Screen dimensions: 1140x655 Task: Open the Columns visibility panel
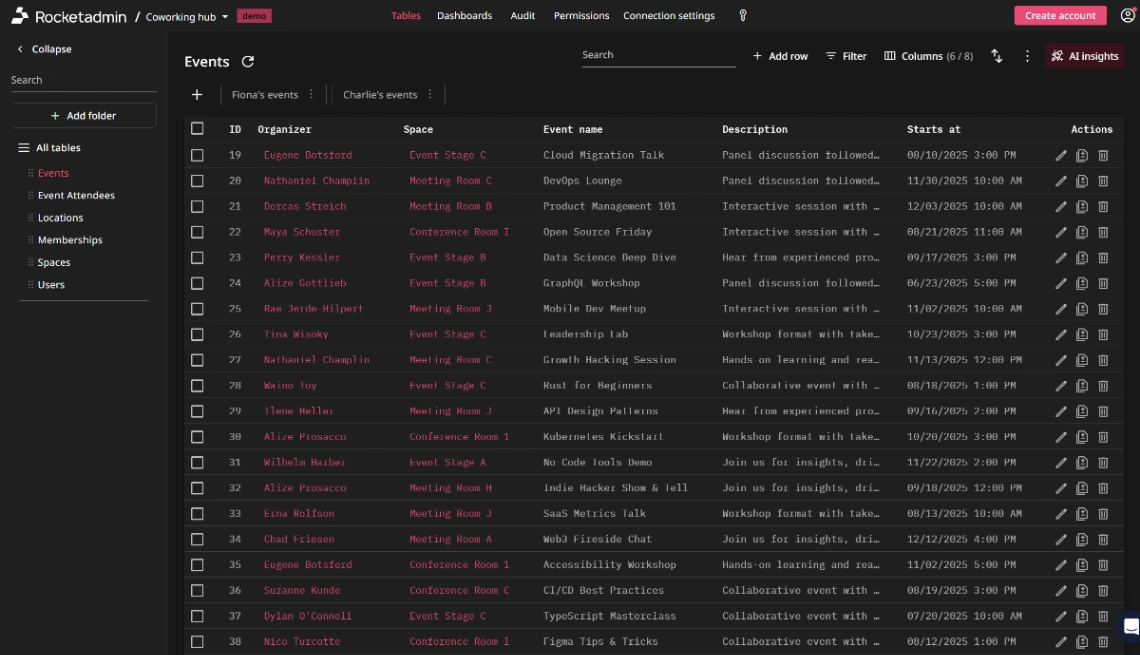click(928, 56)
